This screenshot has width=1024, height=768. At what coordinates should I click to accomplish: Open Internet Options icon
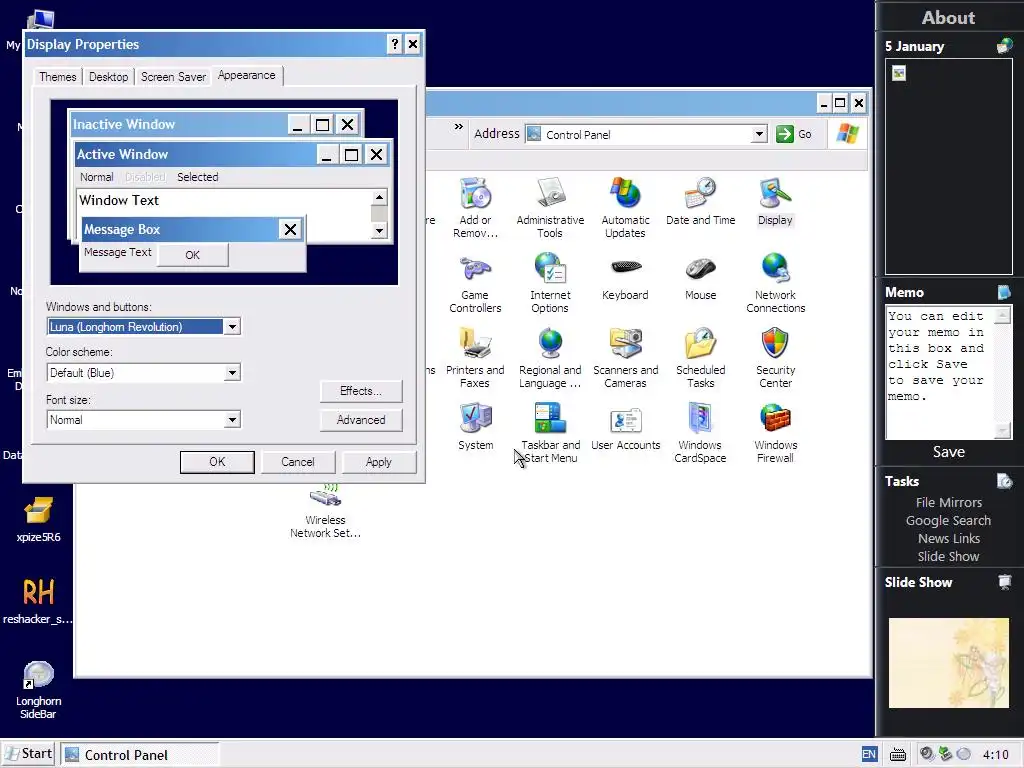550,283
